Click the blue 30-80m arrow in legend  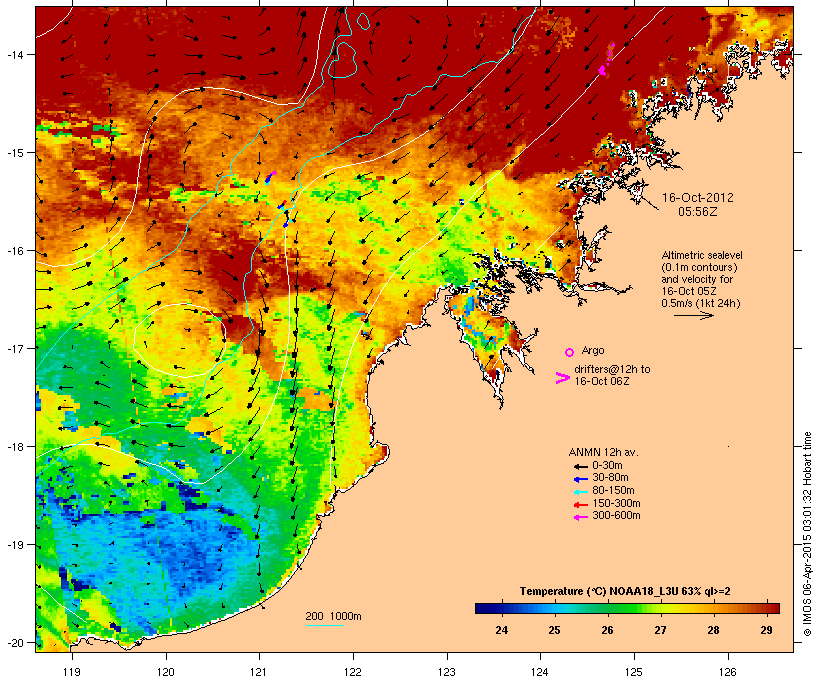click(x=581, y=479)
